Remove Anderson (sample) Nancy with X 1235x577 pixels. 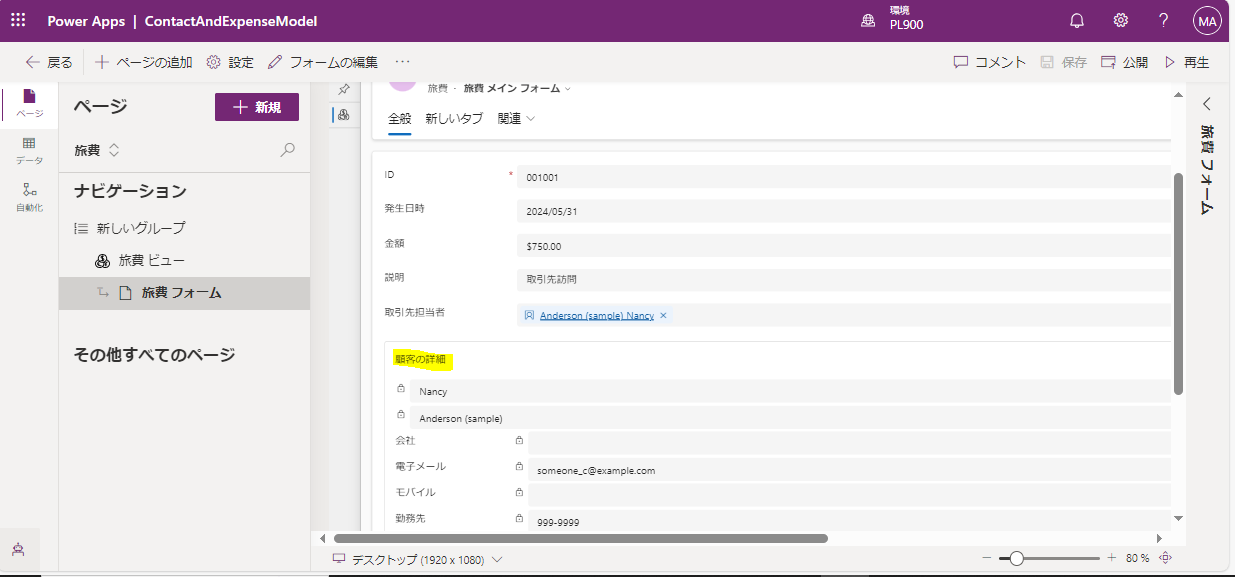tap(663, 315)
